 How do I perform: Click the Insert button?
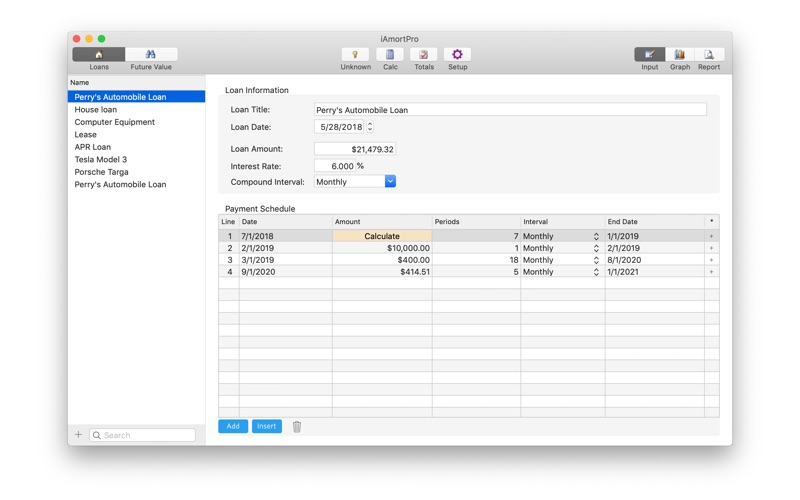266,426
